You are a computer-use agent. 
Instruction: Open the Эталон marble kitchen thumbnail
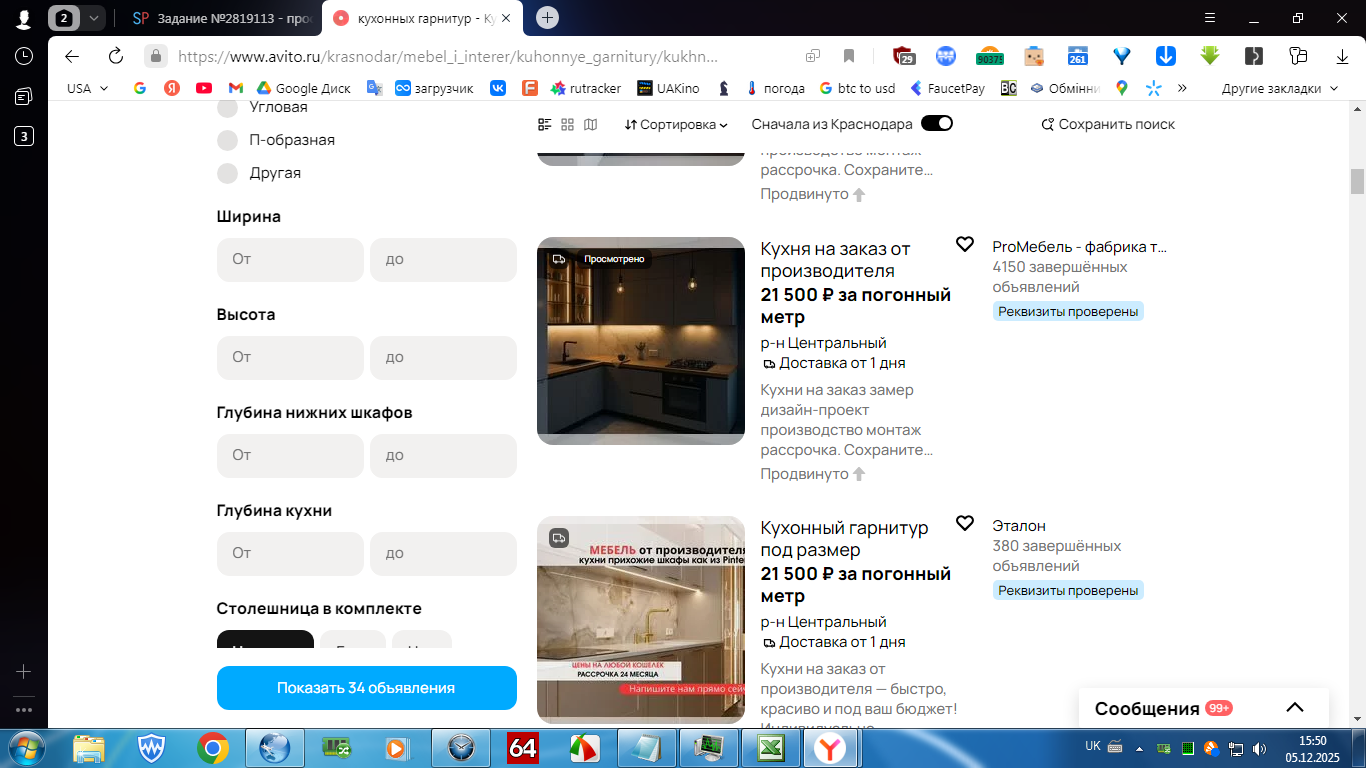click(x=641, y=620)
